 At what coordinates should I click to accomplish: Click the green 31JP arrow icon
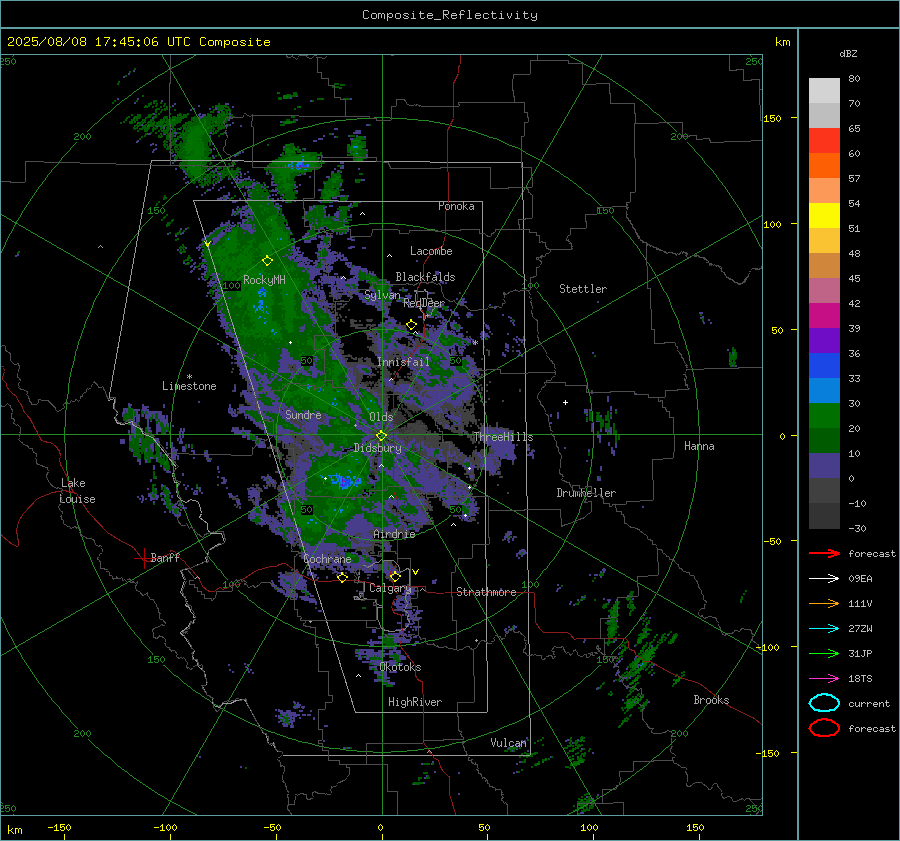pyautogui.click(x=824, y=653)
